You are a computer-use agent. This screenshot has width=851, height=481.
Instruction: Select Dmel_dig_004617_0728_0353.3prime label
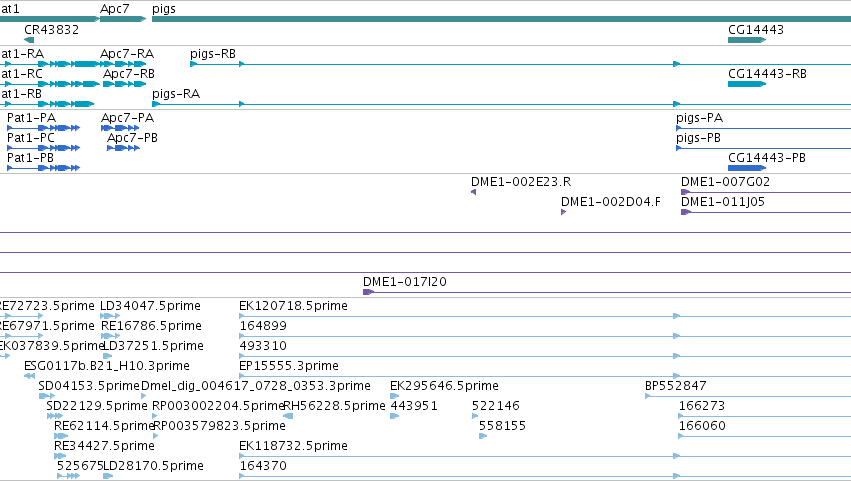(x=256, y=386)
